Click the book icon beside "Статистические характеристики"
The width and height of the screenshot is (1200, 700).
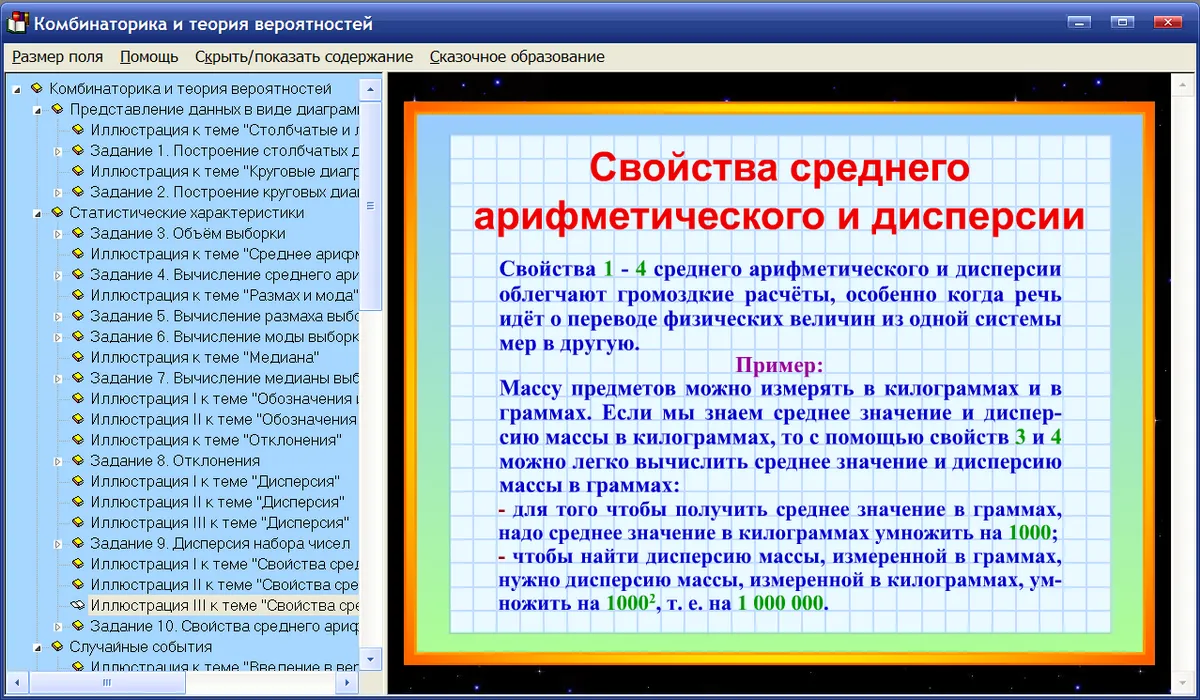click(57, 212)
